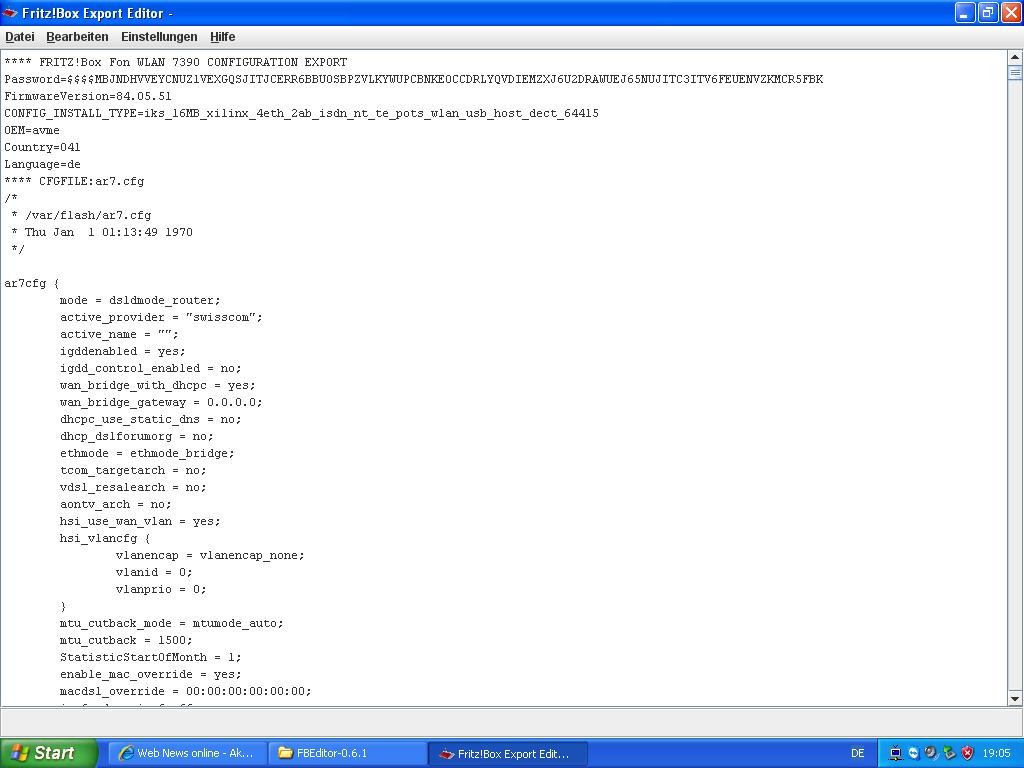Click the '**** CFGFILE:ar7.cfg' line
Image resolution: width=1024 pixels, height=768 pixels.
coord(74,181)
